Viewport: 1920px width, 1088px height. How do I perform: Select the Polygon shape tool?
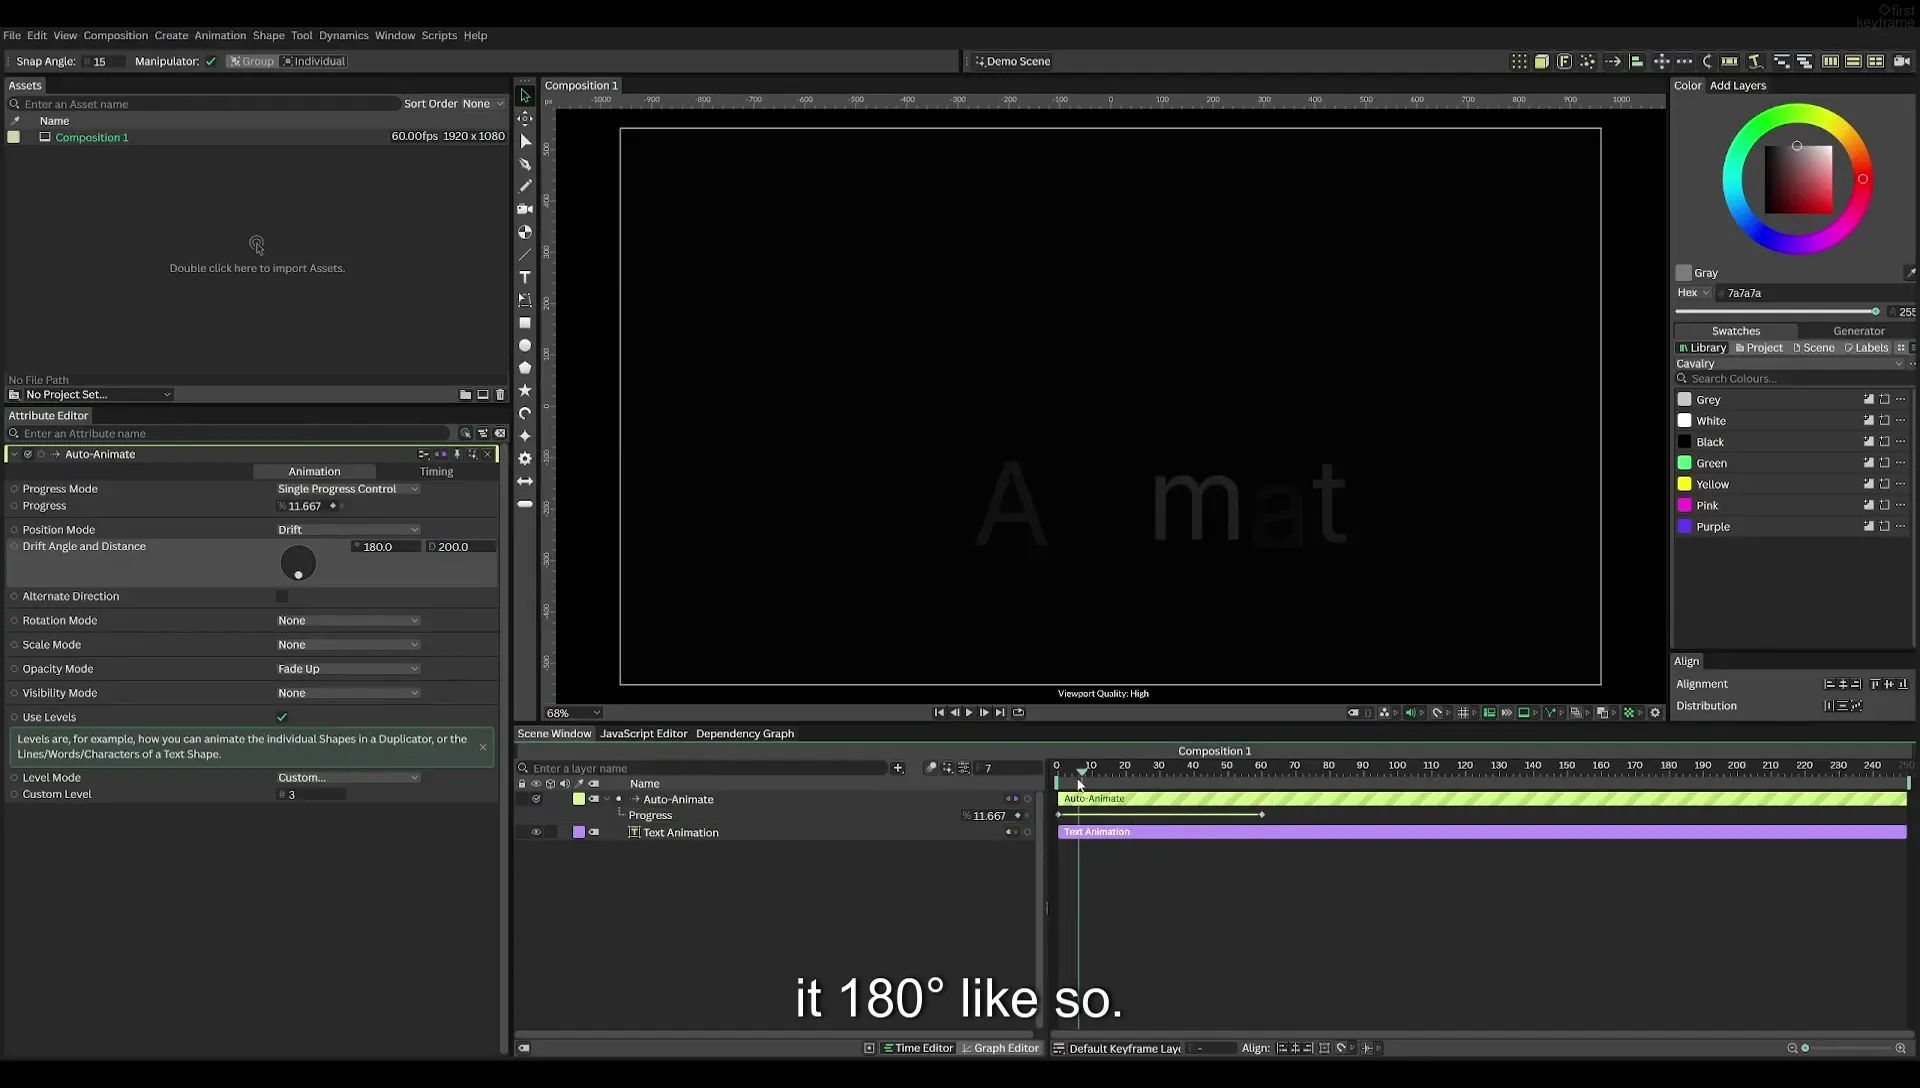(x=525, y=368)
